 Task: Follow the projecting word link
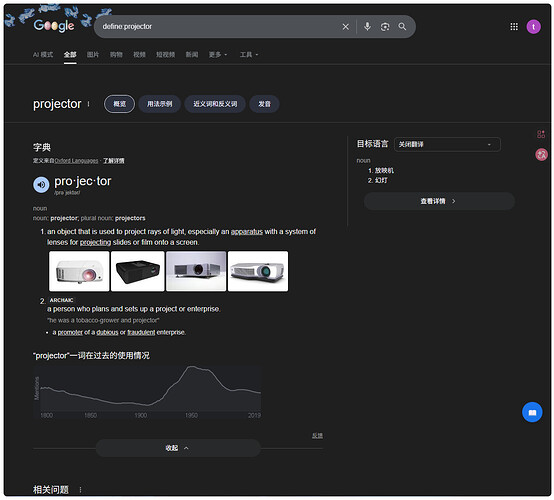coord(95,242)
